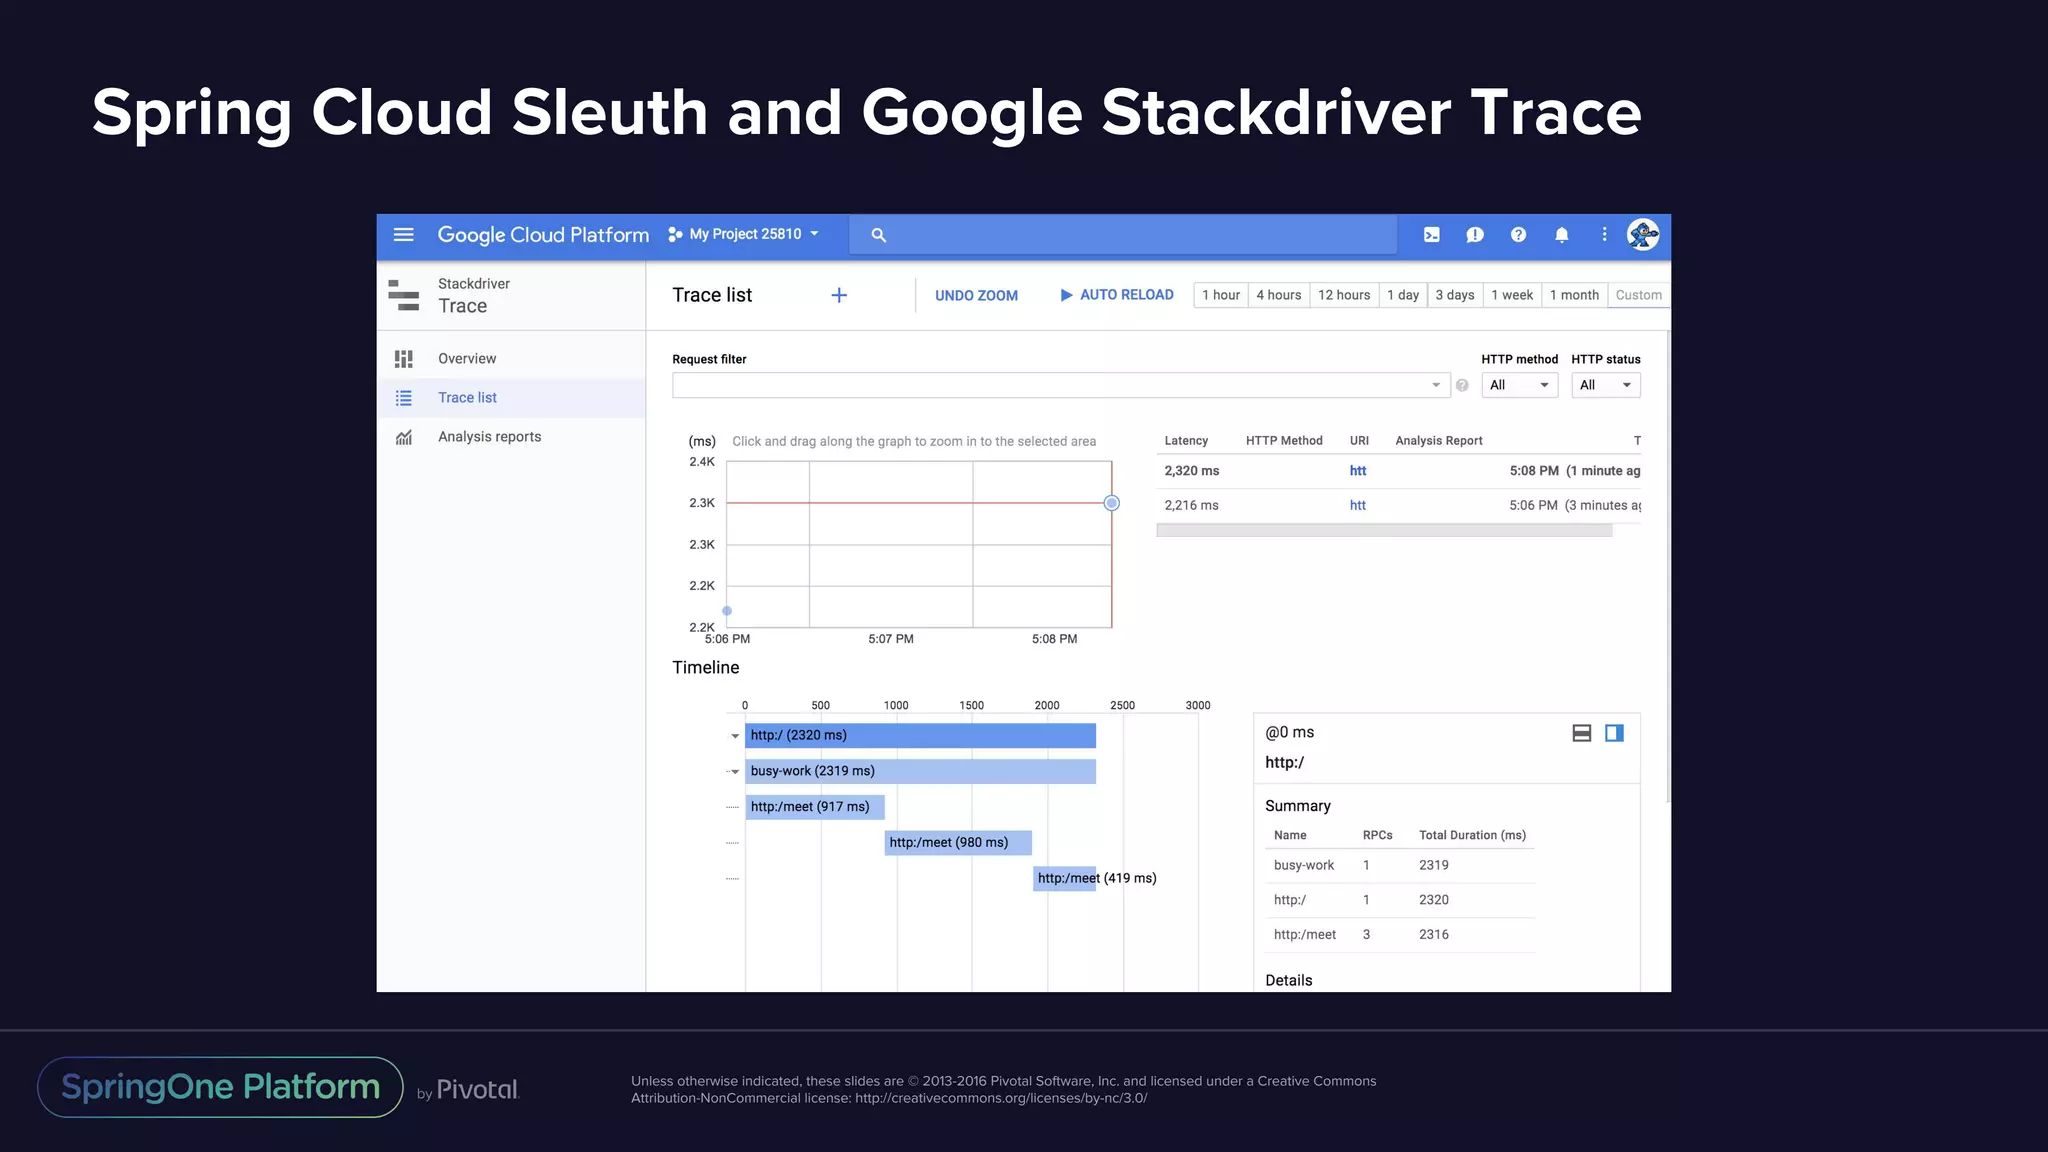Select the 2,320 ms trace row

pyautogui.click(x=1399, y=471)
